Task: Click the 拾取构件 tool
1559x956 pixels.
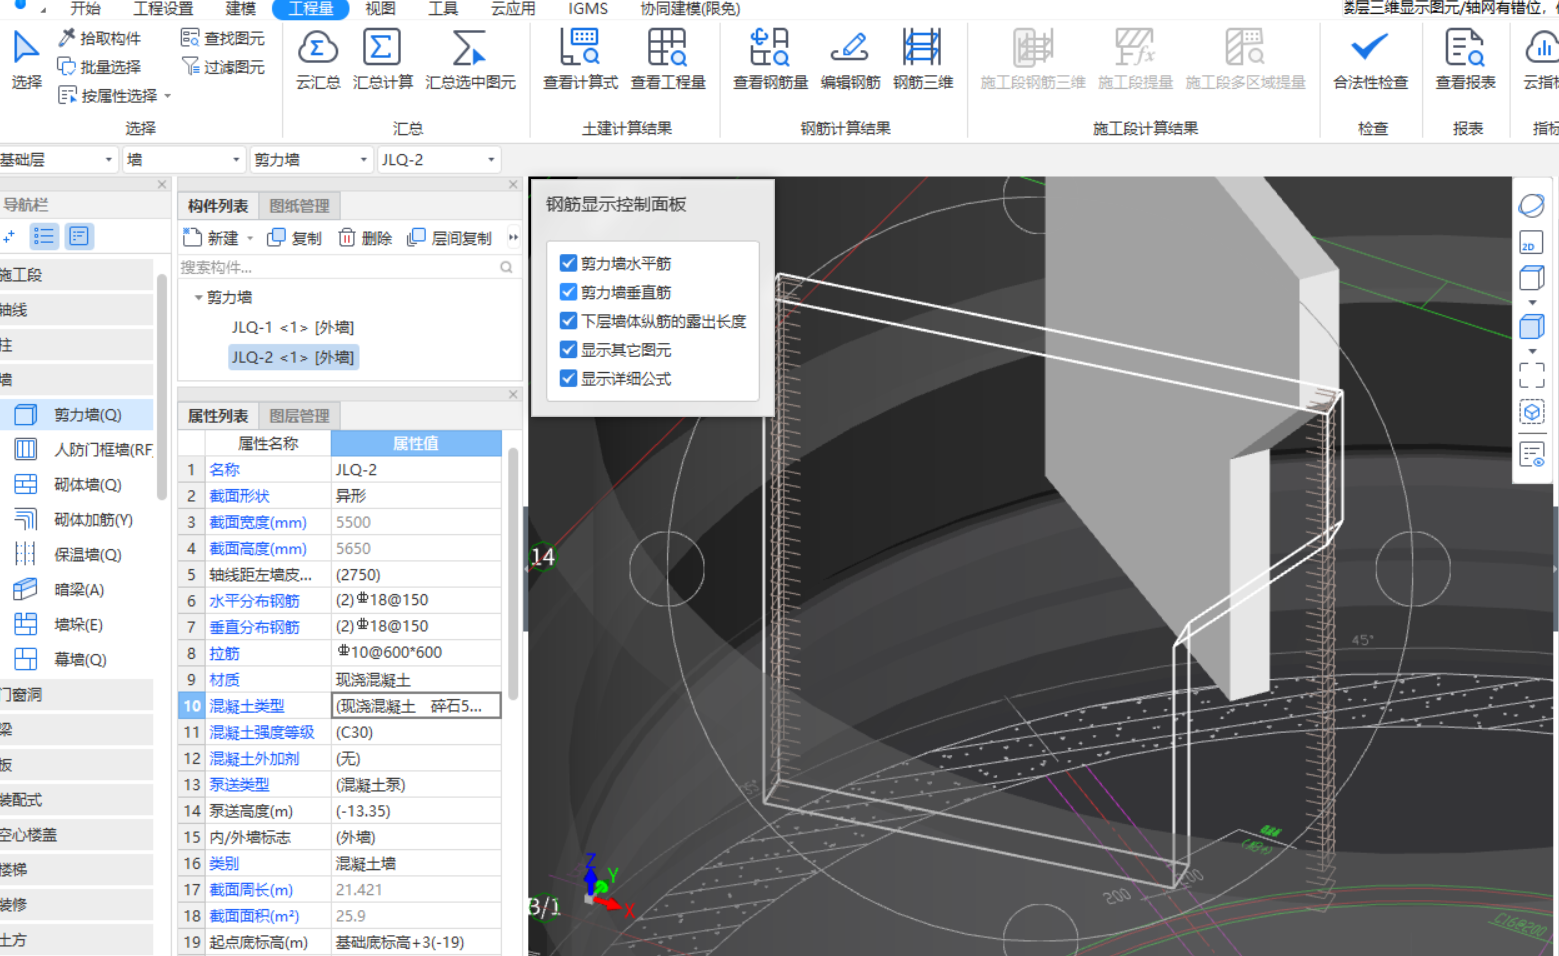Action: point(99,38)
